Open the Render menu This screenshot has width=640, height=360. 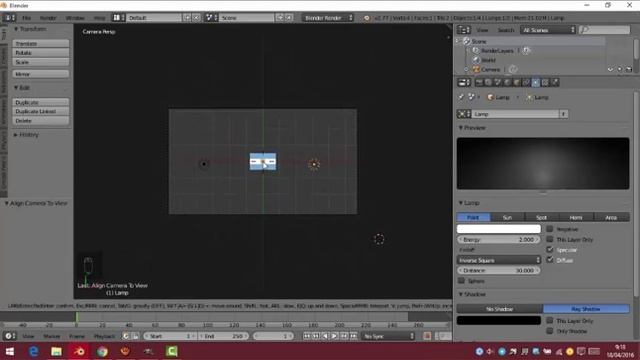tap(48, 18)
